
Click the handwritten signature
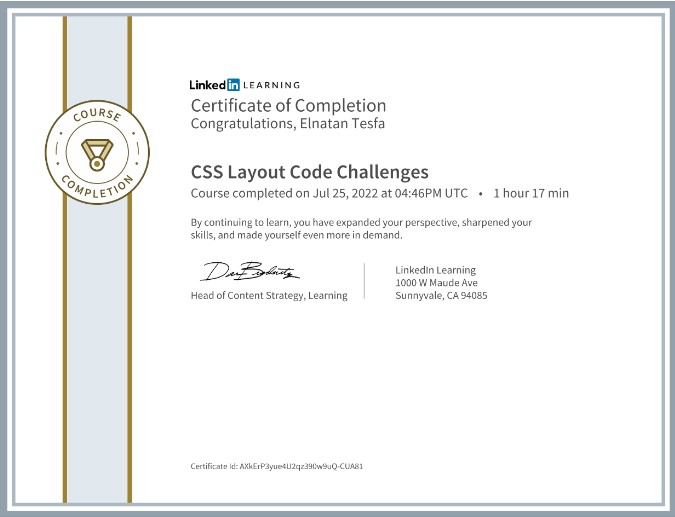coord(251,272)
